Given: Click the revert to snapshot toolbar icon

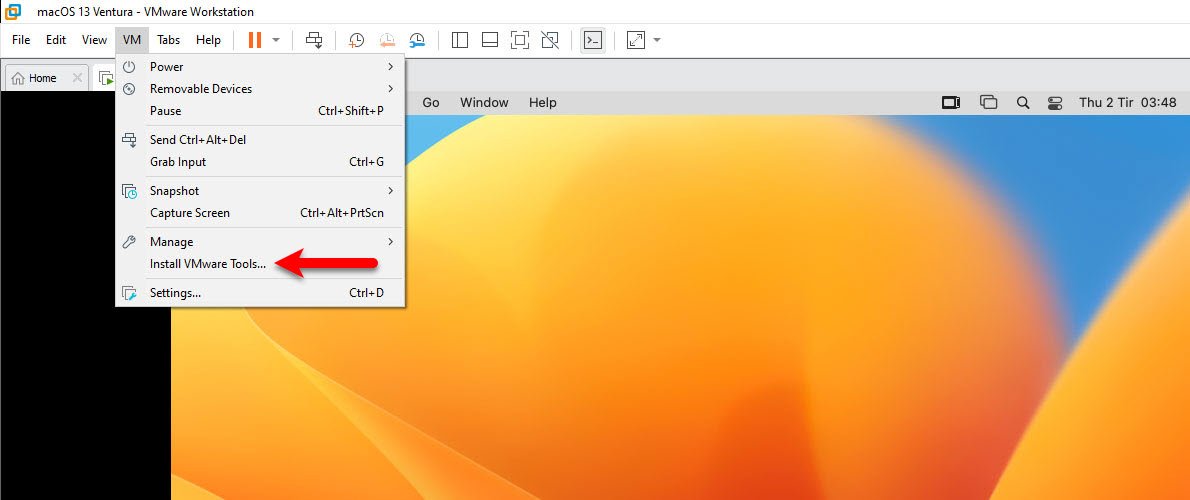Looking at the screenshot, I should 387,40.
